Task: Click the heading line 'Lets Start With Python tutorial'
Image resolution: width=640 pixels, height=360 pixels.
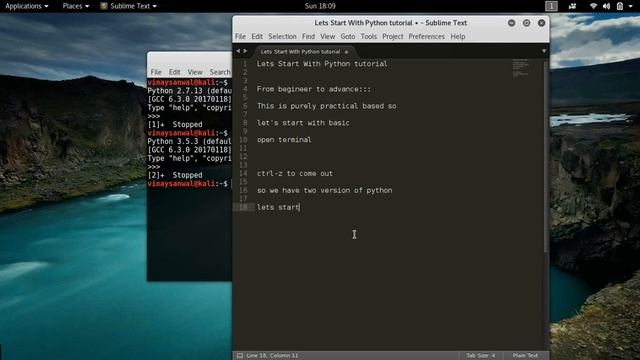Action: (x=322, y=64)
